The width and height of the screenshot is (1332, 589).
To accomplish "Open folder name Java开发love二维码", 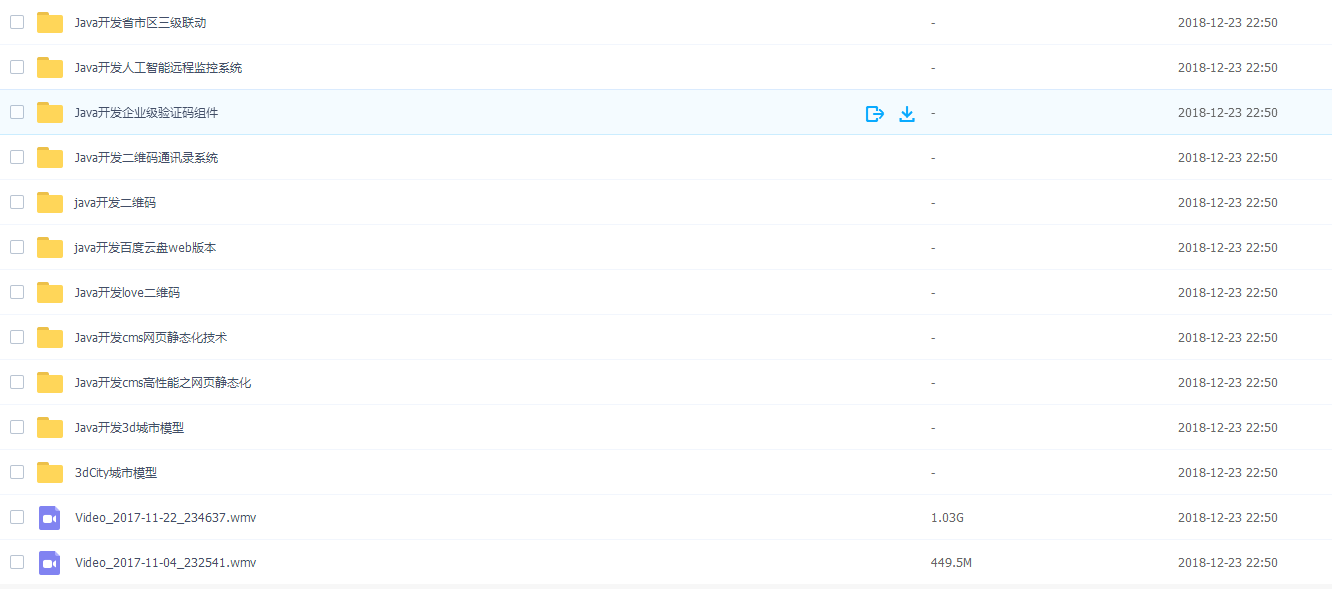I will [x=127, y=293].
